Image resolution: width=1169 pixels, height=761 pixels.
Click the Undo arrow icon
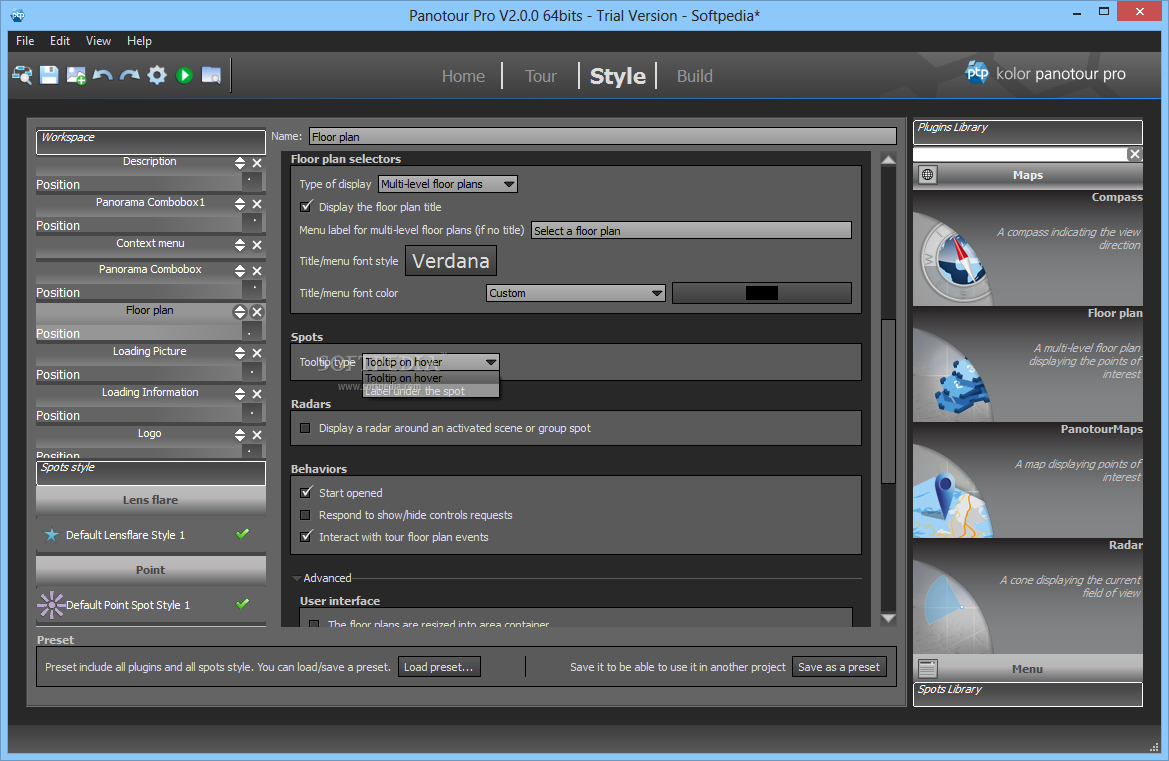click(x=103, y=75)
